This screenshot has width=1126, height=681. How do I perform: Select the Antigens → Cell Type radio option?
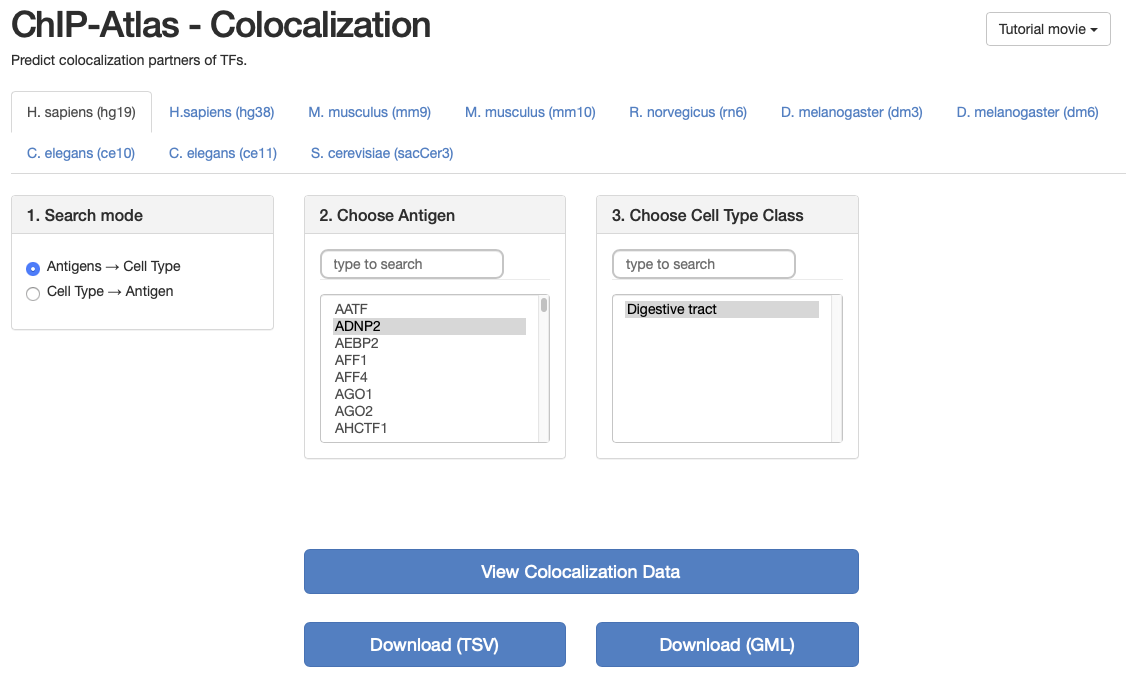pyautogui.click(x=33, y=268)
